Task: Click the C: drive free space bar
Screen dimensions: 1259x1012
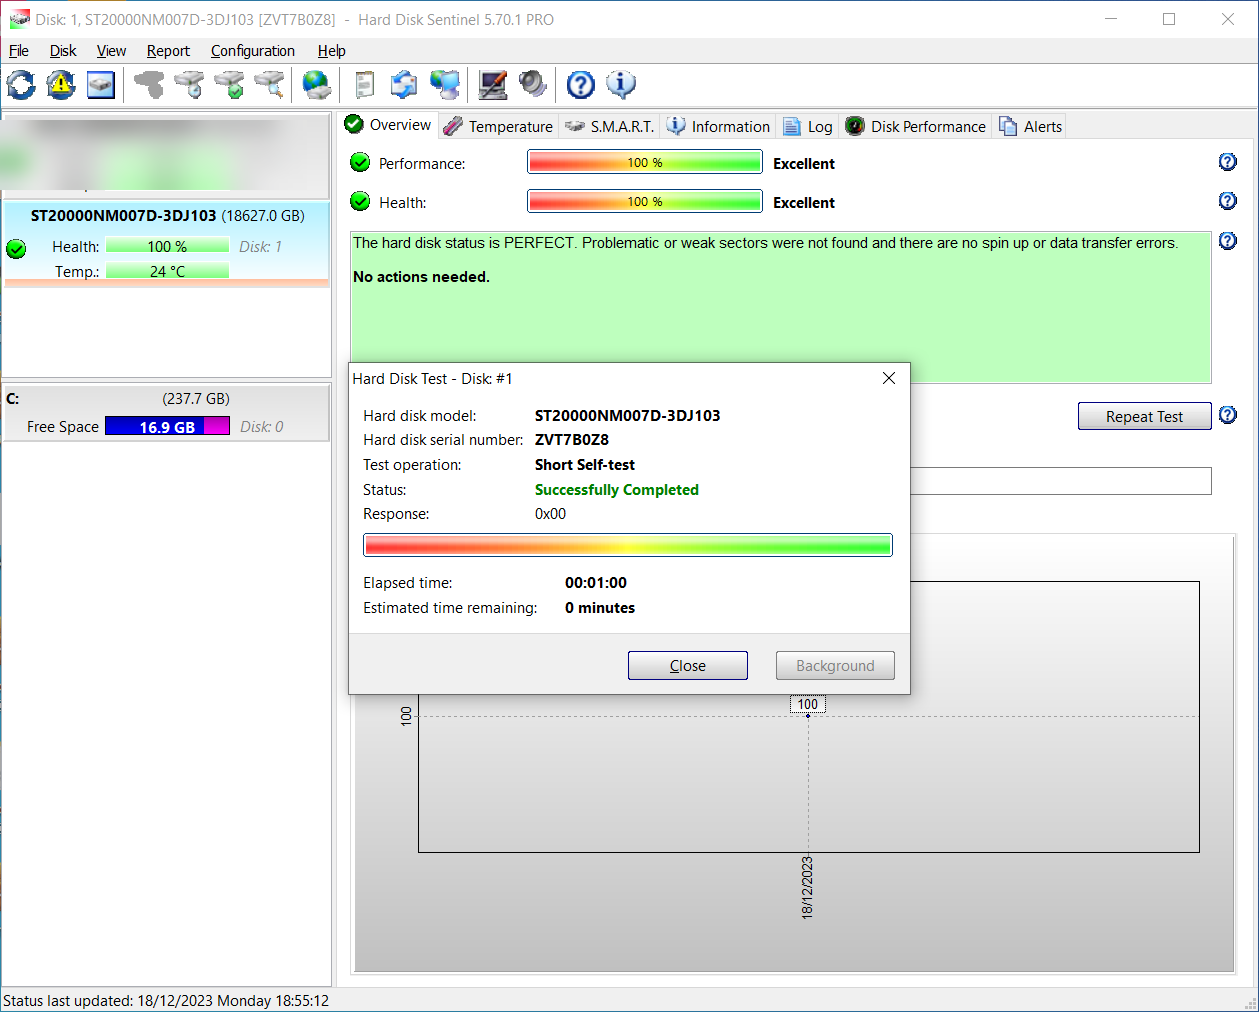Action: 167,427
